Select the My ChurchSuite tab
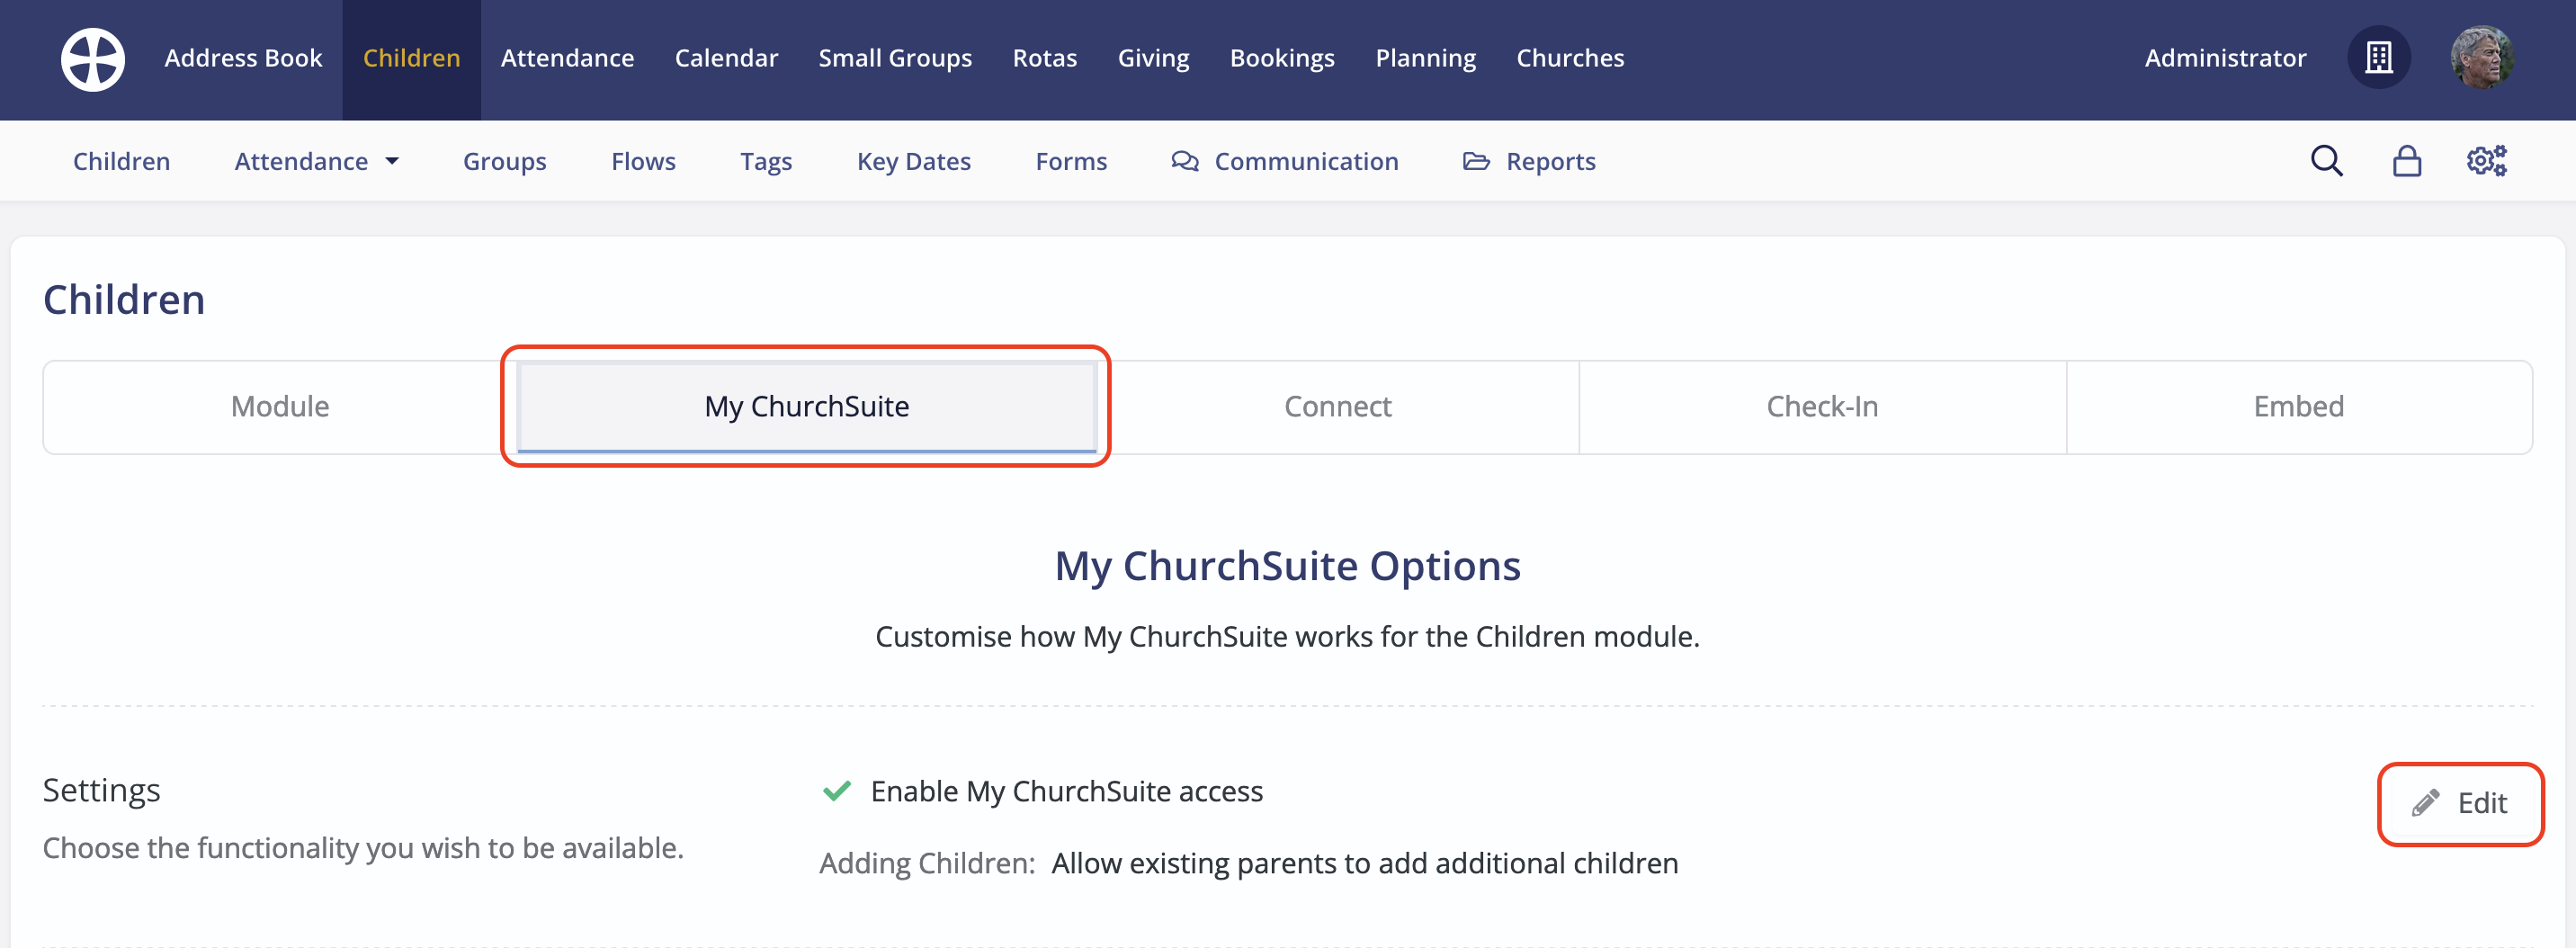Viewport: 2576px width, 948px height. tap(806, 406)
